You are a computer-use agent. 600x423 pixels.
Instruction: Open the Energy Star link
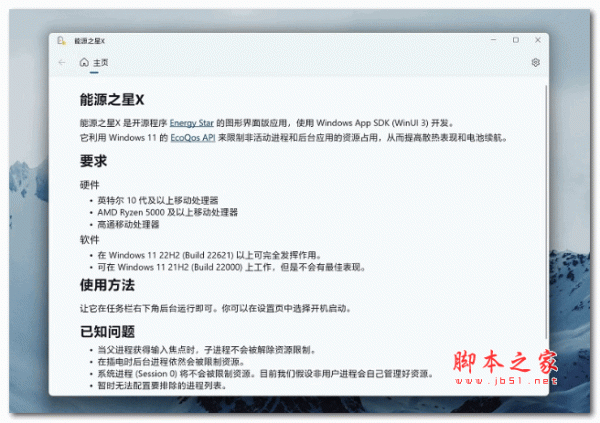[x=191, y=123]
